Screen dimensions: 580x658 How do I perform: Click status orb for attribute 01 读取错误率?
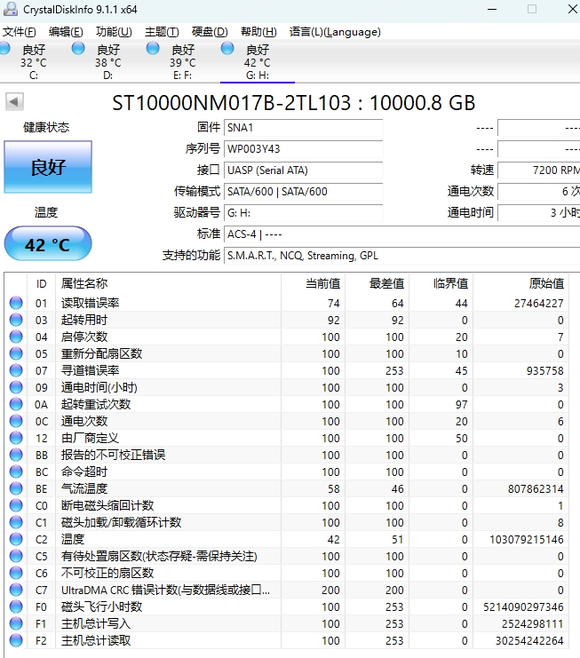[x=16, y=303]
